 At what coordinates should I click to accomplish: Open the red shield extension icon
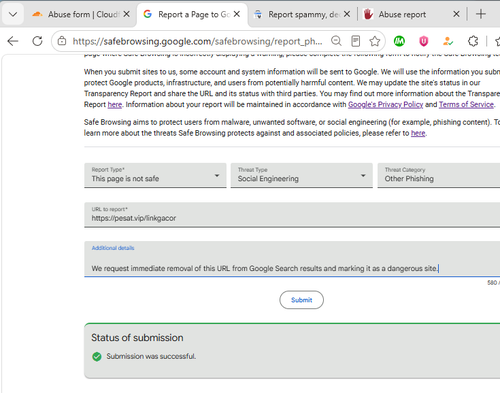click(x=424, y=41)
